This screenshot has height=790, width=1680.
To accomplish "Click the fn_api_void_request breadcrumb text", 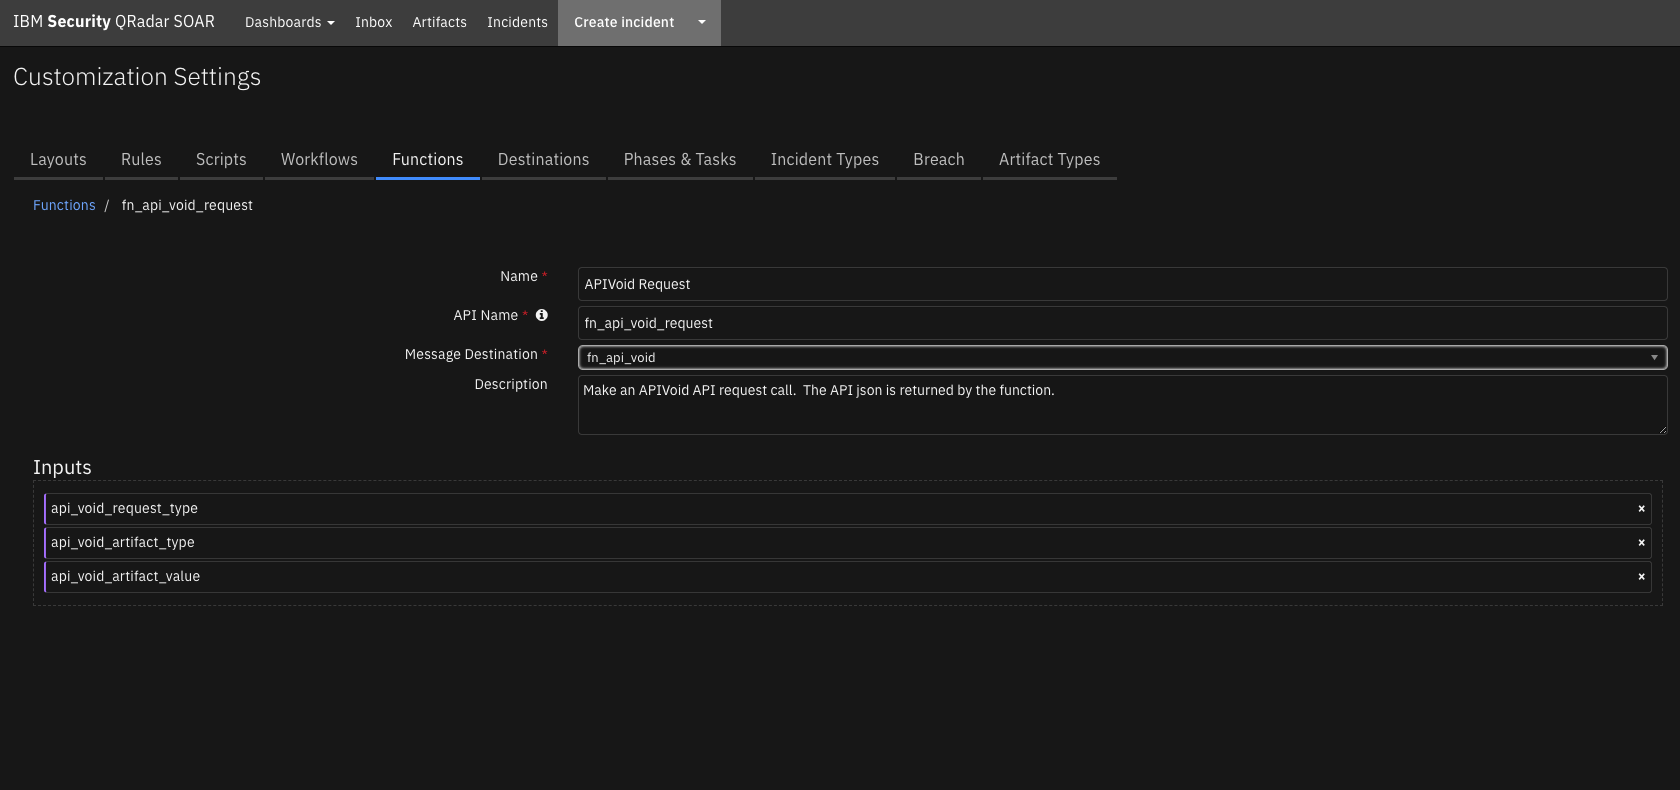I will [187, 205].
